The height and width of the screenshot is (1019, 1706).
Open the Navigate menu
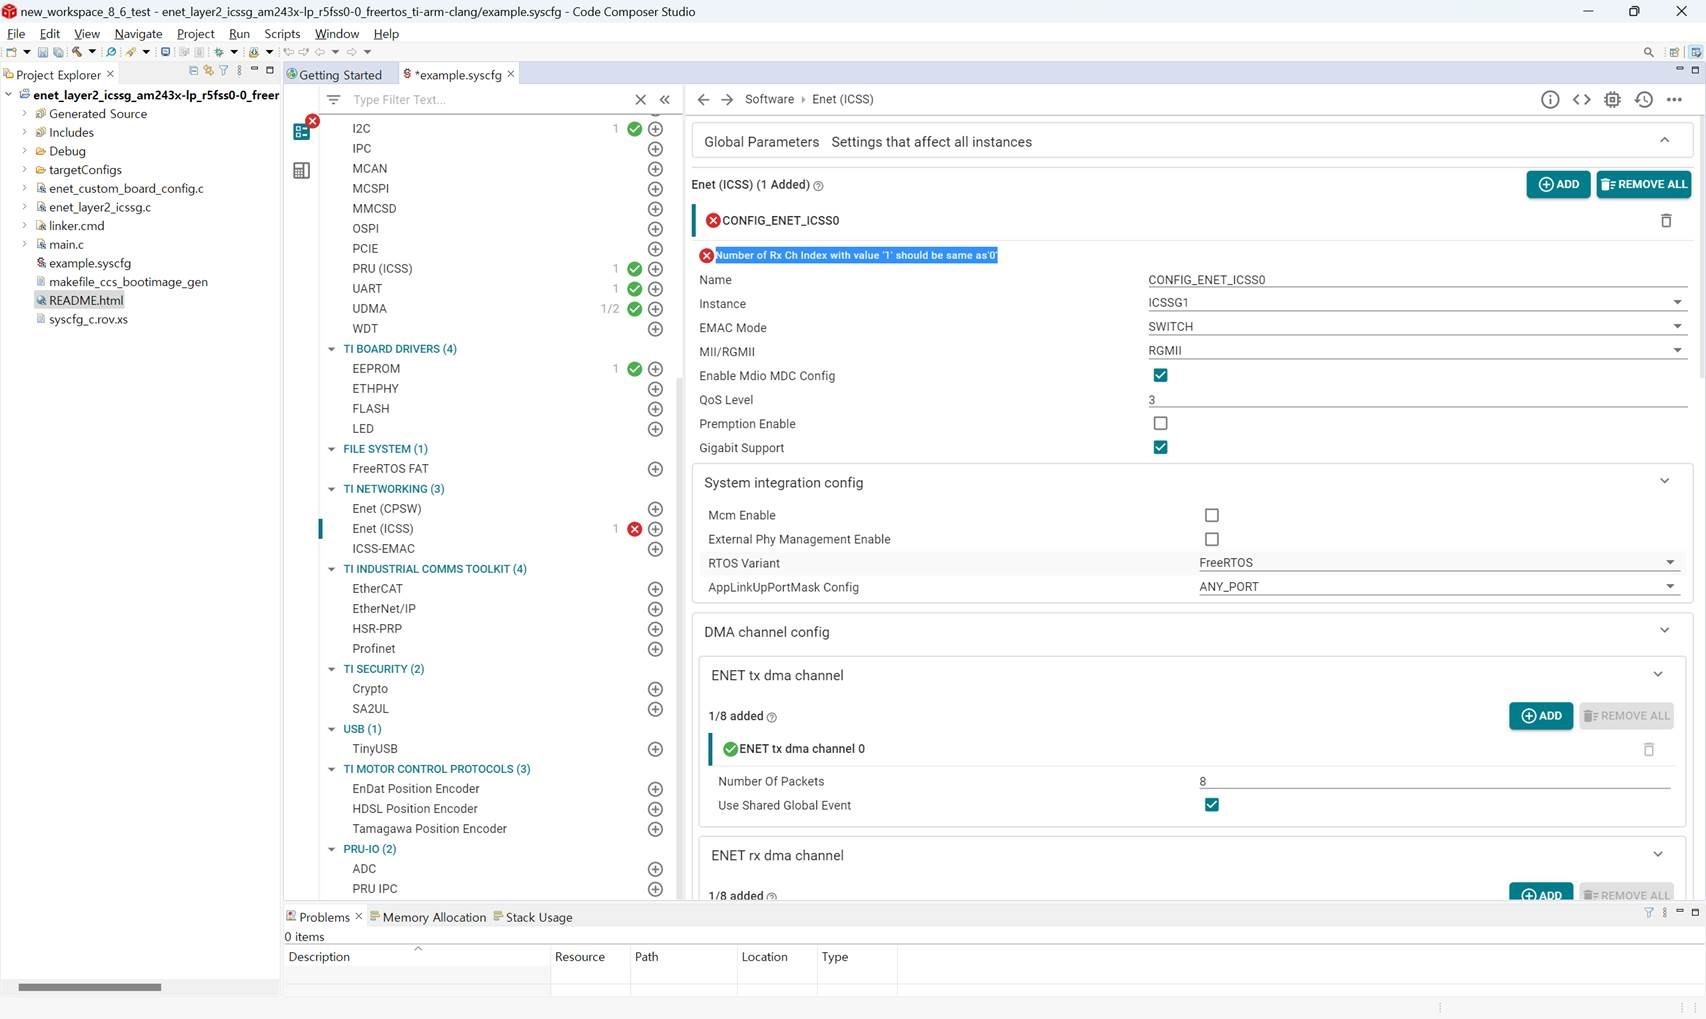pos(138,33)
